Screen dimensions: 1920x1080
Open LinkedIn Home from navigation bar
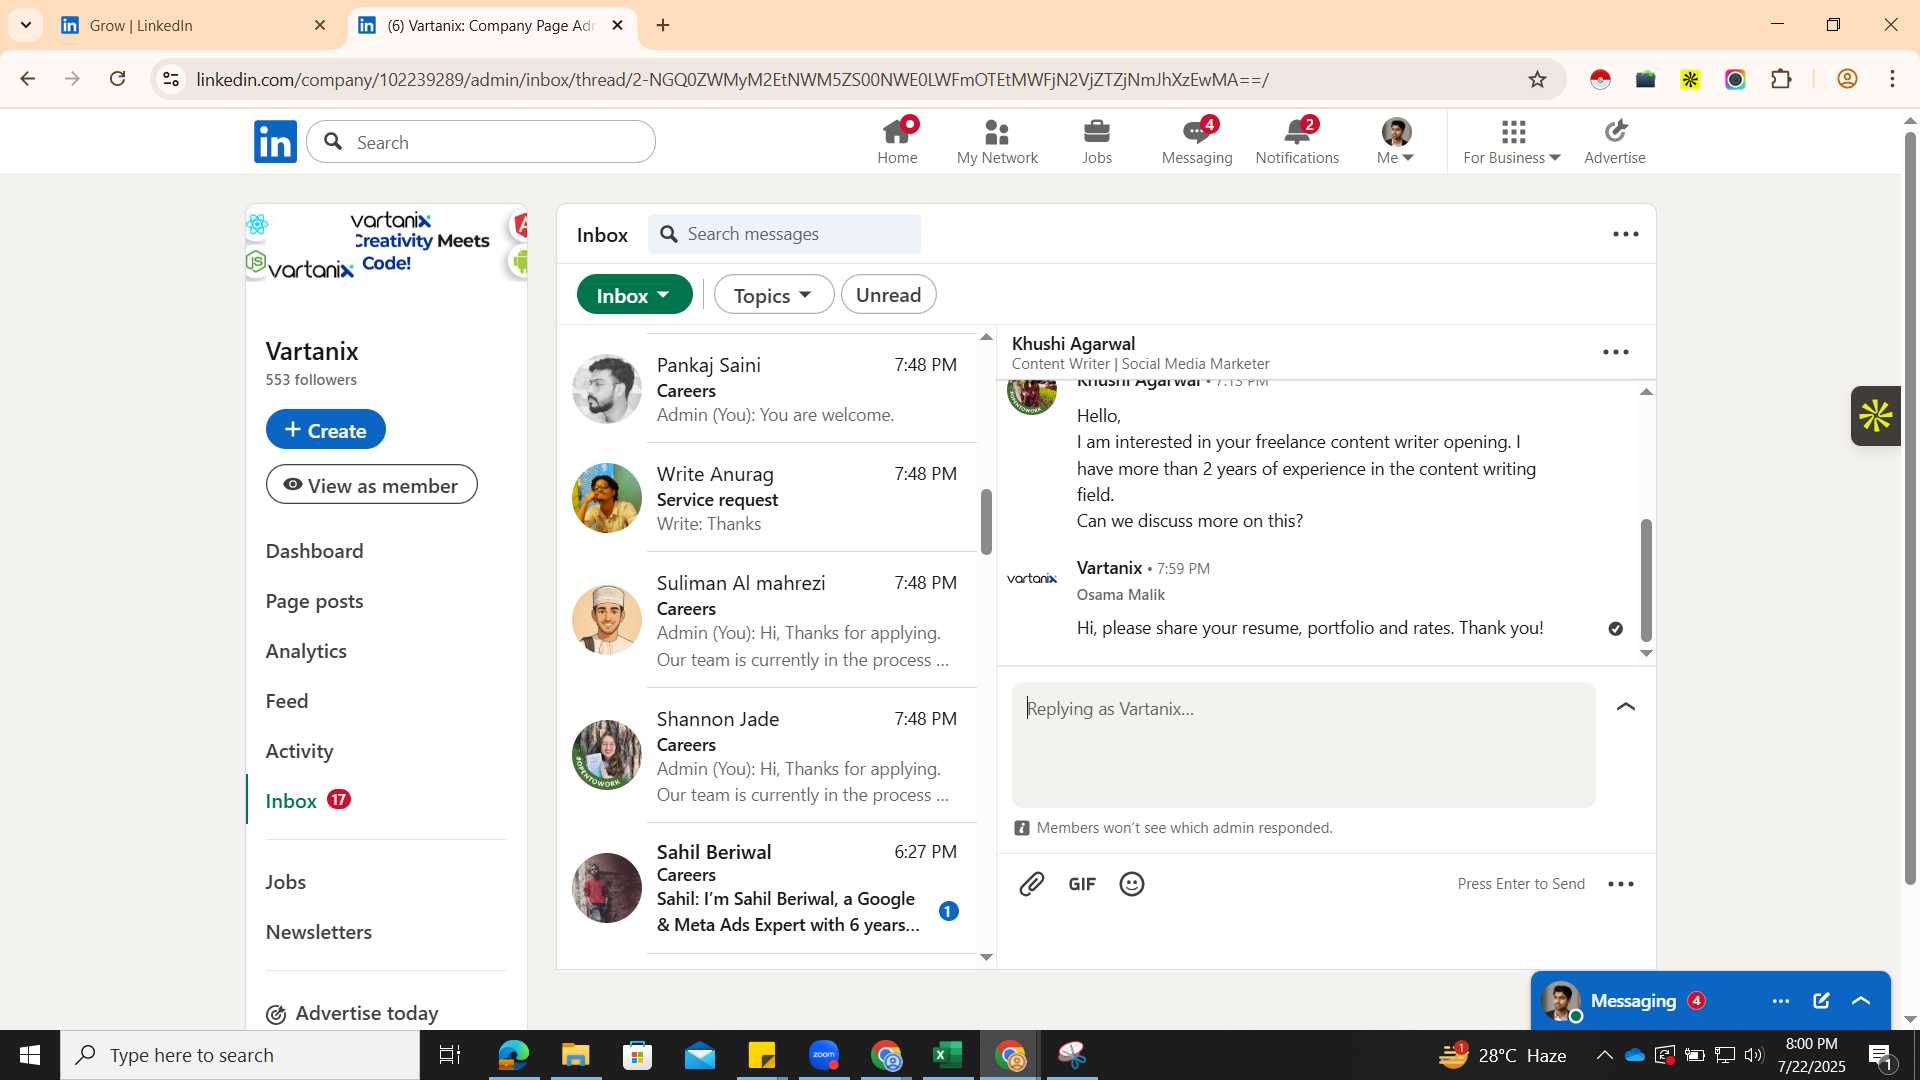tap(897, 142)
